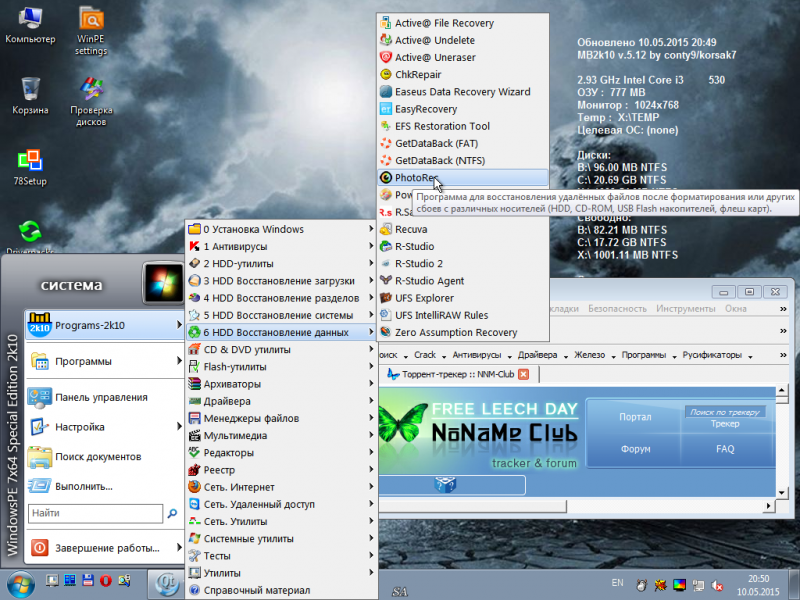Expand the 3 HDD Восстановление загрузки submenu
800x600 pixels.
point(282,281)
